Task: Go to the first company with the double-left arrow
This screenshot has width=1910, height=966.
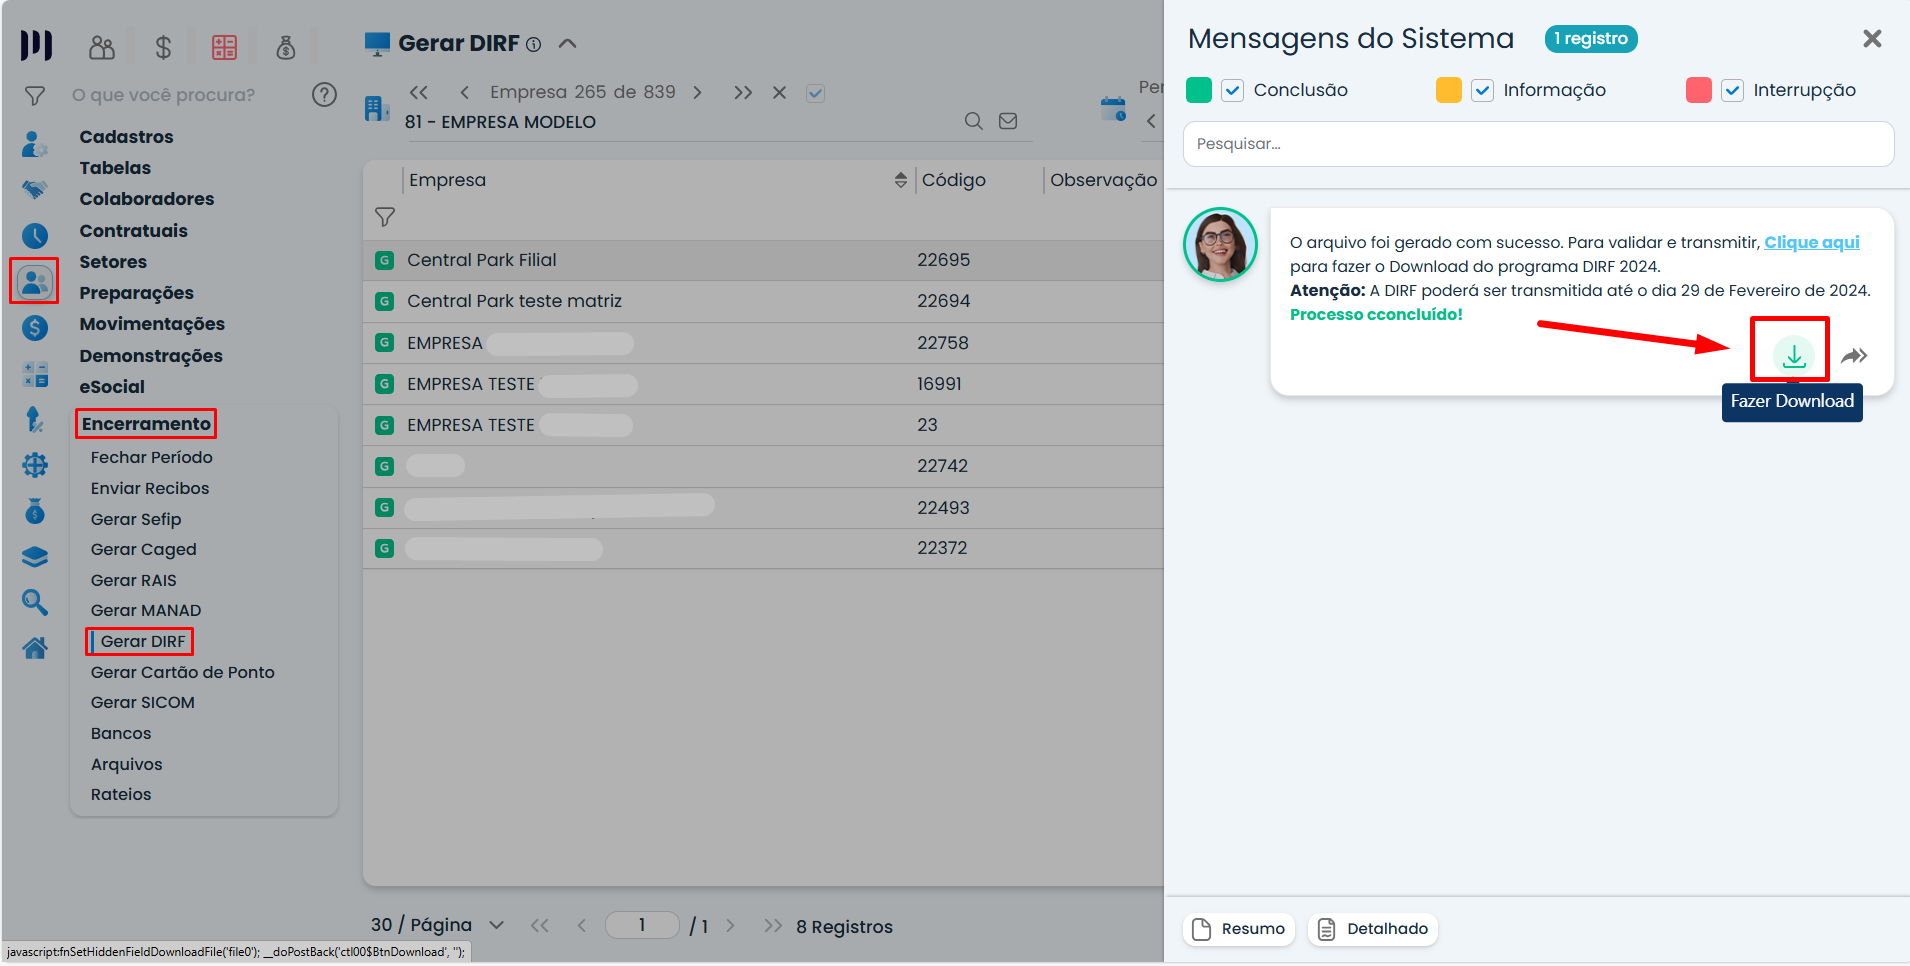Action: pyautogui.click(x=419, y=92)
